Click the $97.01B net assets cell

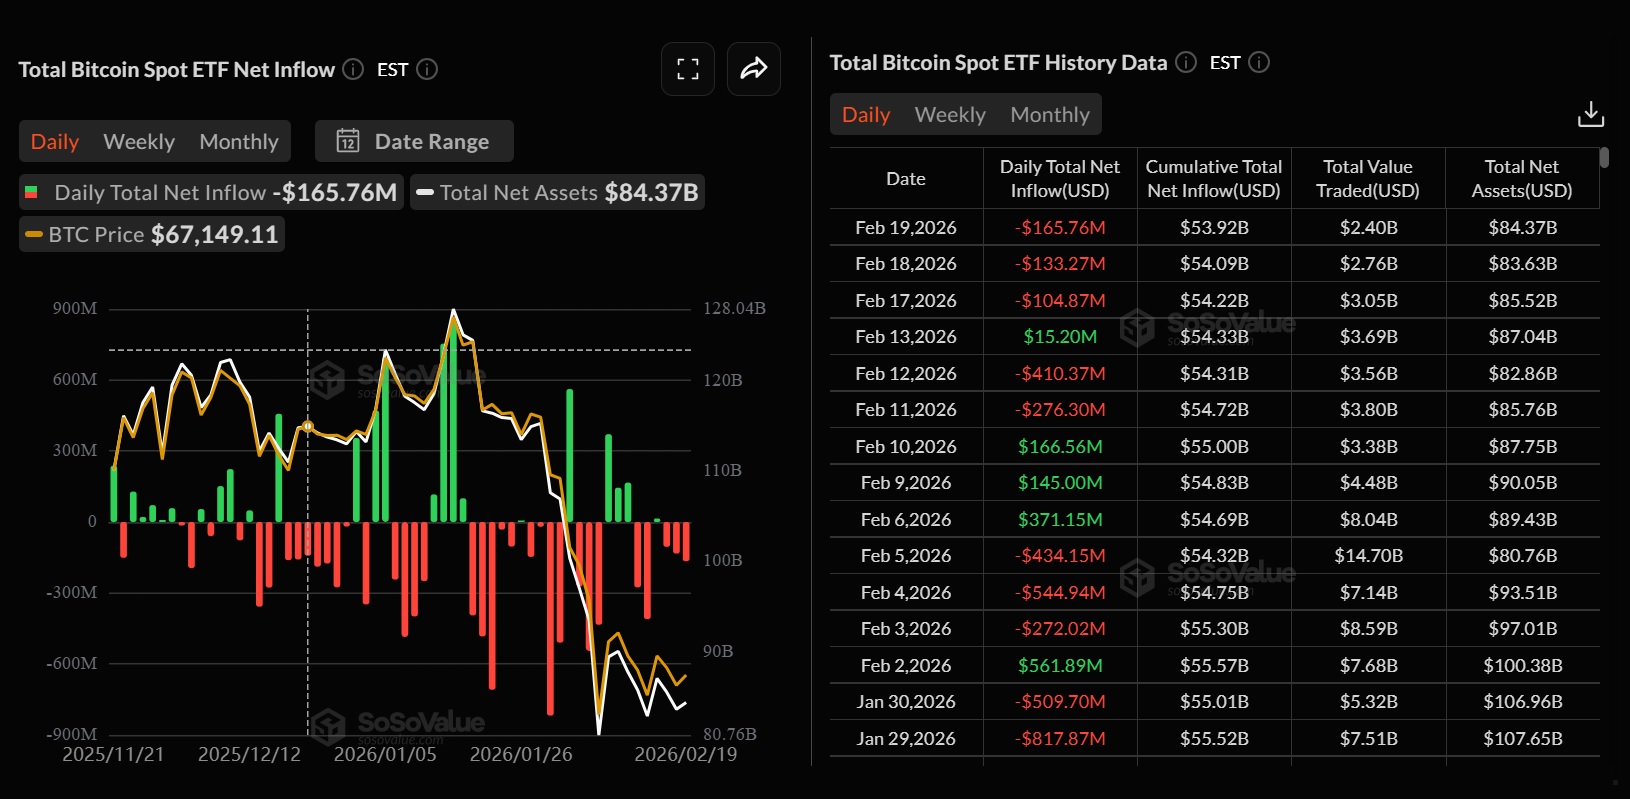click(x=1522, y=628)
